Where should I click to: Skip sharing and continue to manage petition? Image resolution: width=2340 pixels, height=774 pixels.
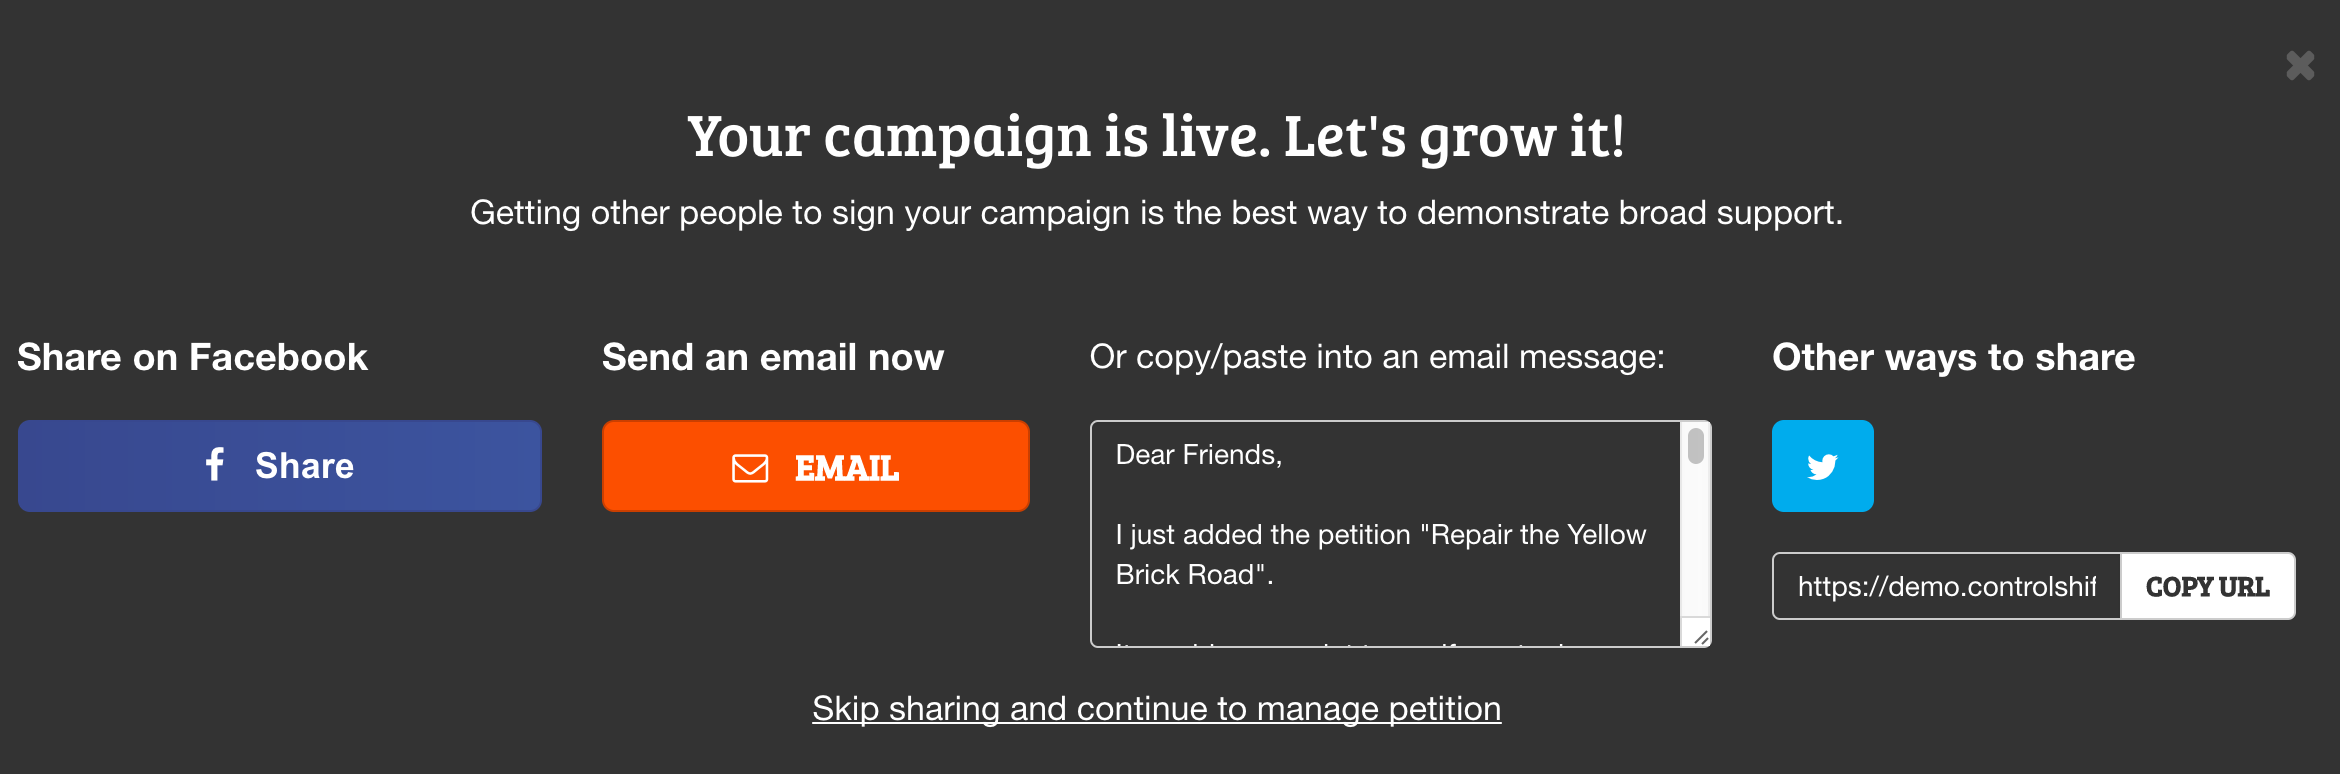tap(1156, 708)
